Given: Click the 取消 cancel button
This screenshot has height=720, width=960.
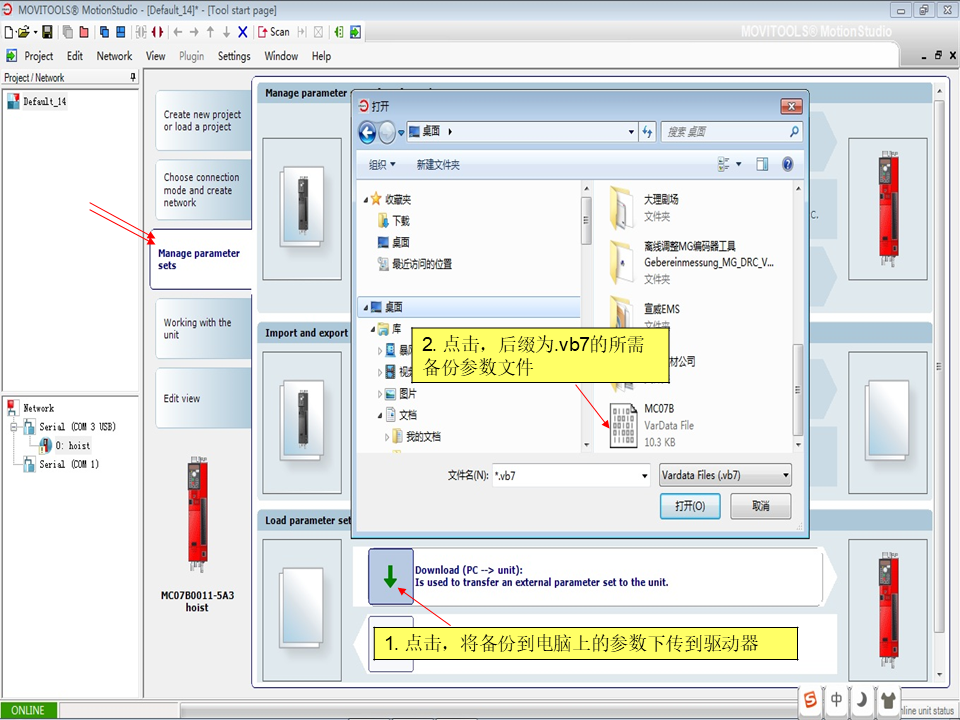Looking at the screenshot, I should pos(760,507).
